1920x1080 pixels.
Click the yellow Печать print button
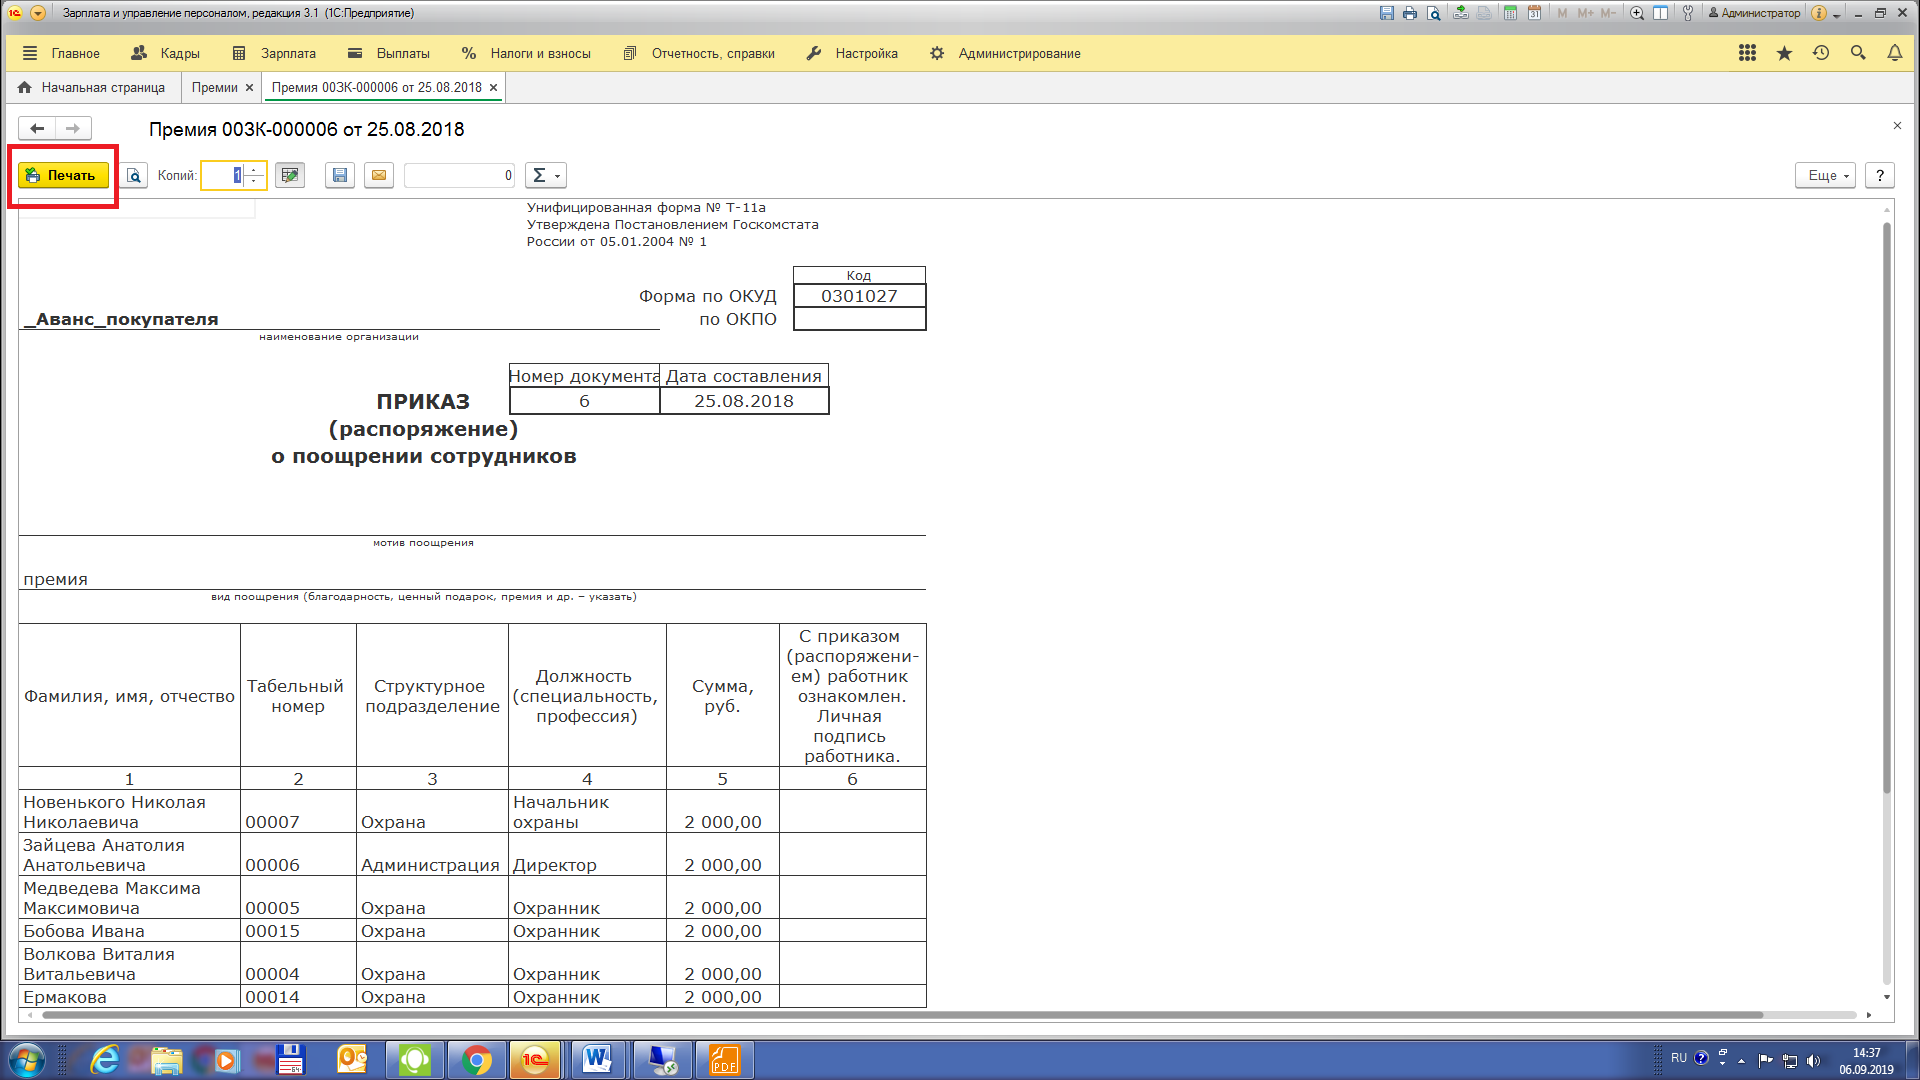tap(63, 175)
